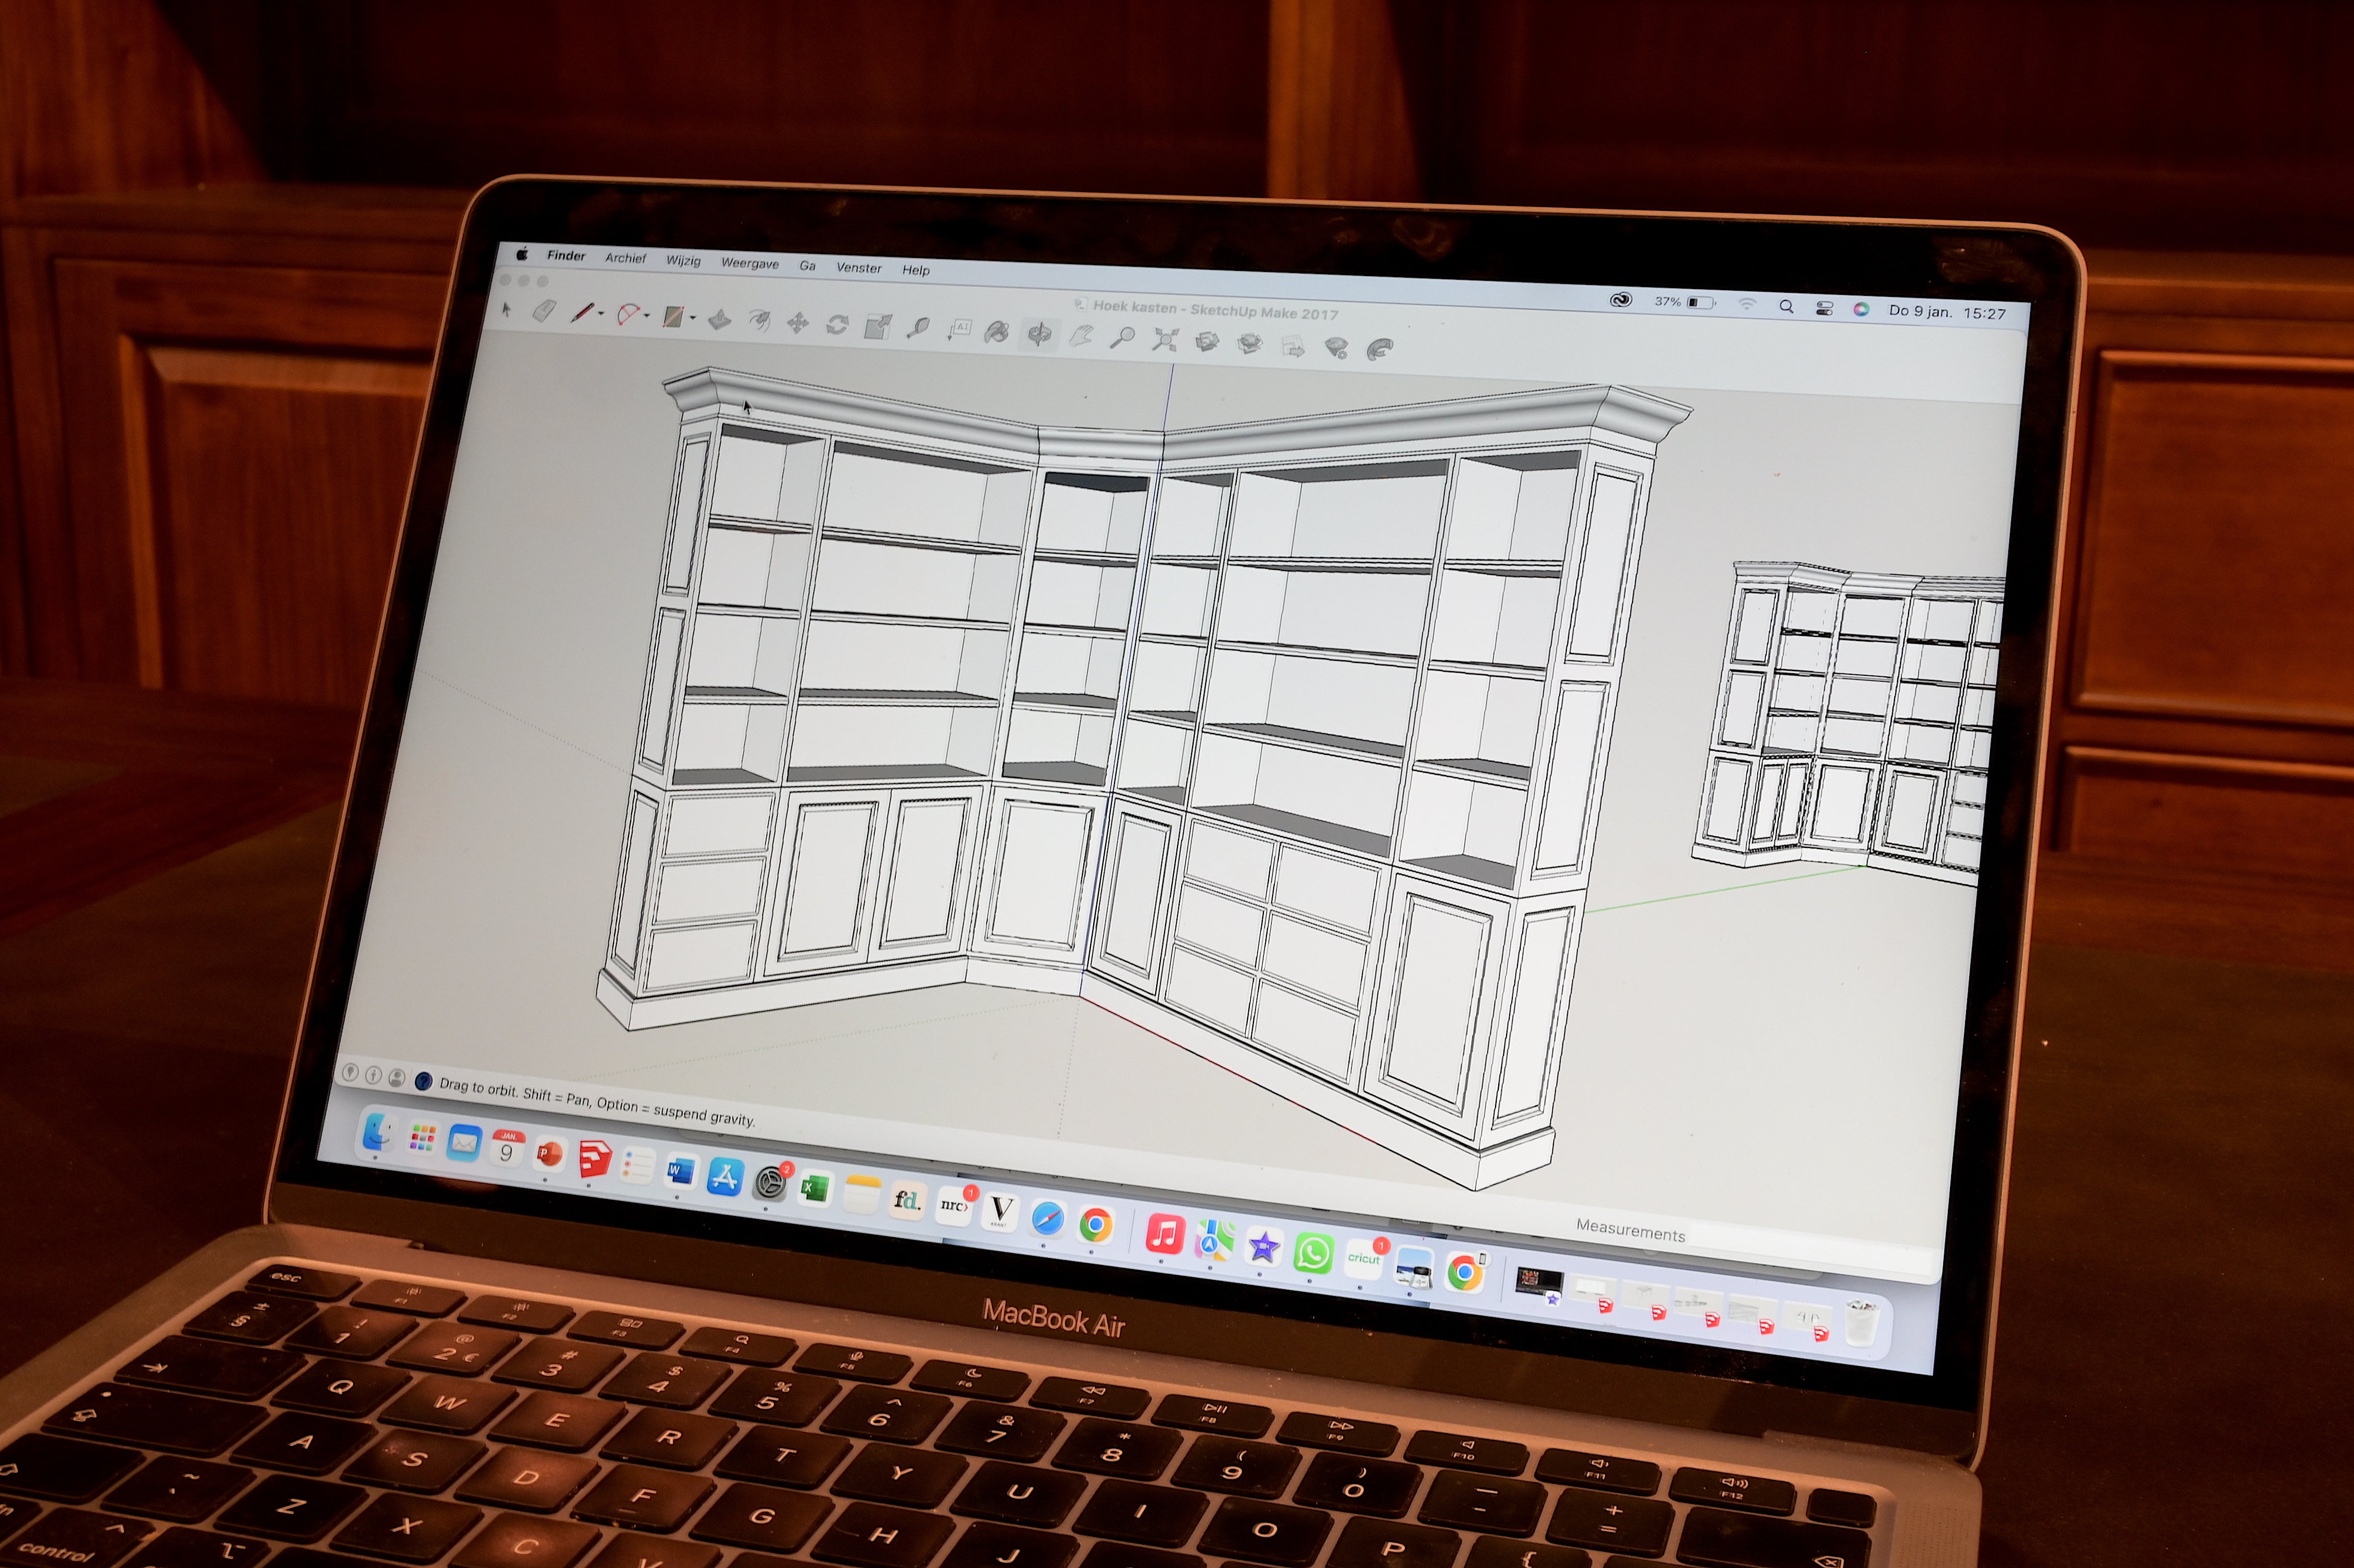Activate the Move tool
The image size is (2354, 1568).
[x=797, y=323]
